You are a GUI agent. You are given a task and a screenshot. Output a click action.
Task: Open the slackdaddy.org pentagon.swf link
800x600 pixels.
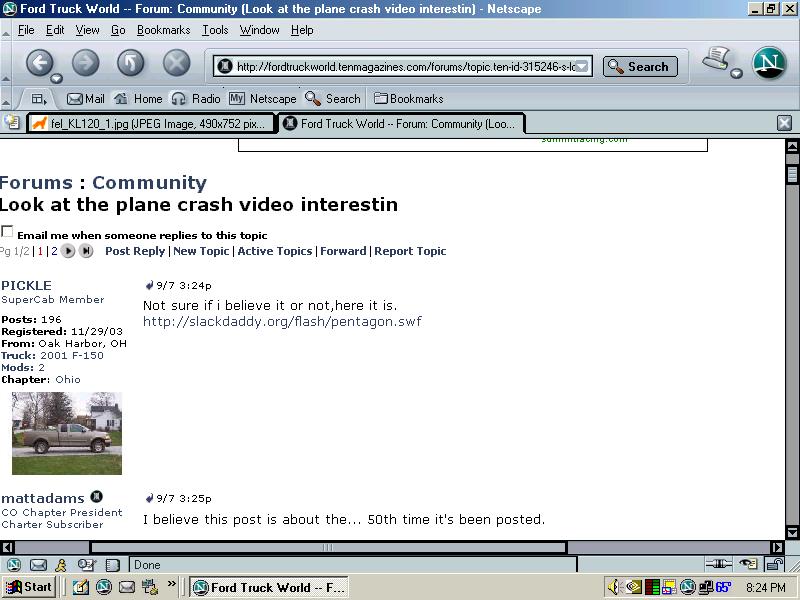[x=282, y=321]
